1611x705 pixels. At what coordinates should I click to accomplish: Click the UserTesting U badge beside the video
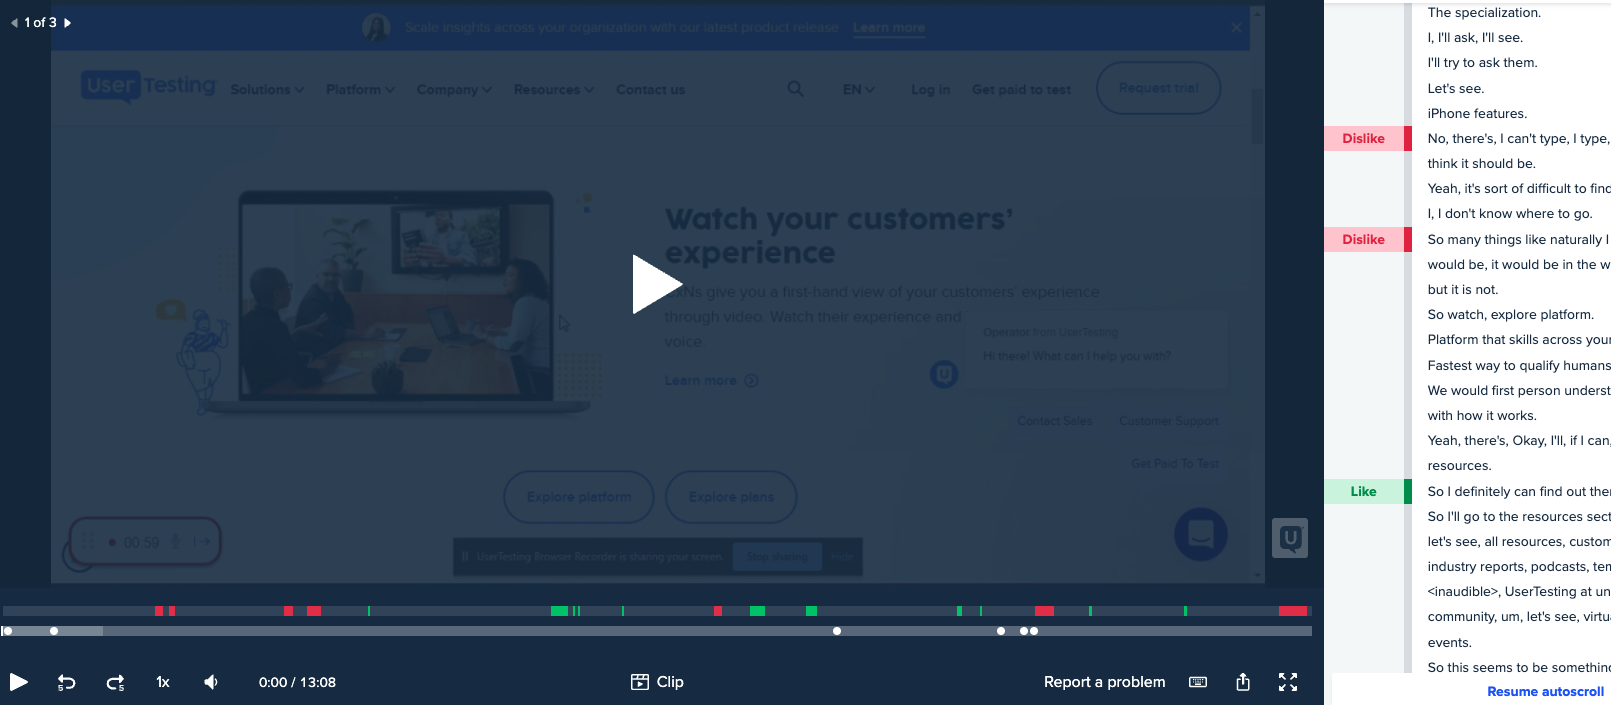1290,538
